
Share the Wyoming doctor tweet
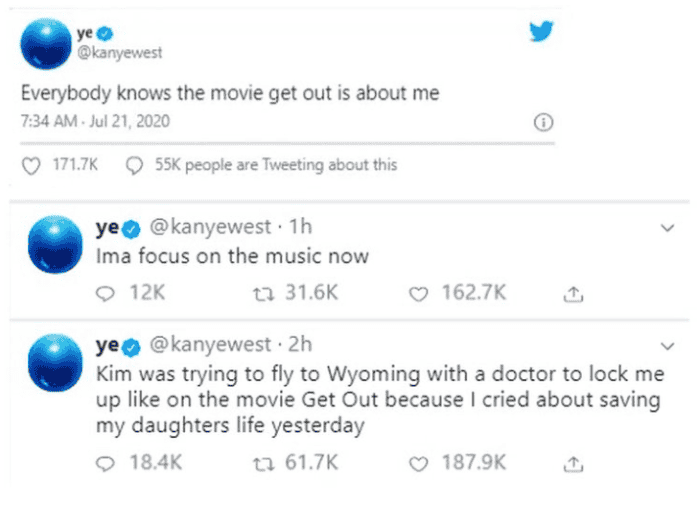point(574,464)
